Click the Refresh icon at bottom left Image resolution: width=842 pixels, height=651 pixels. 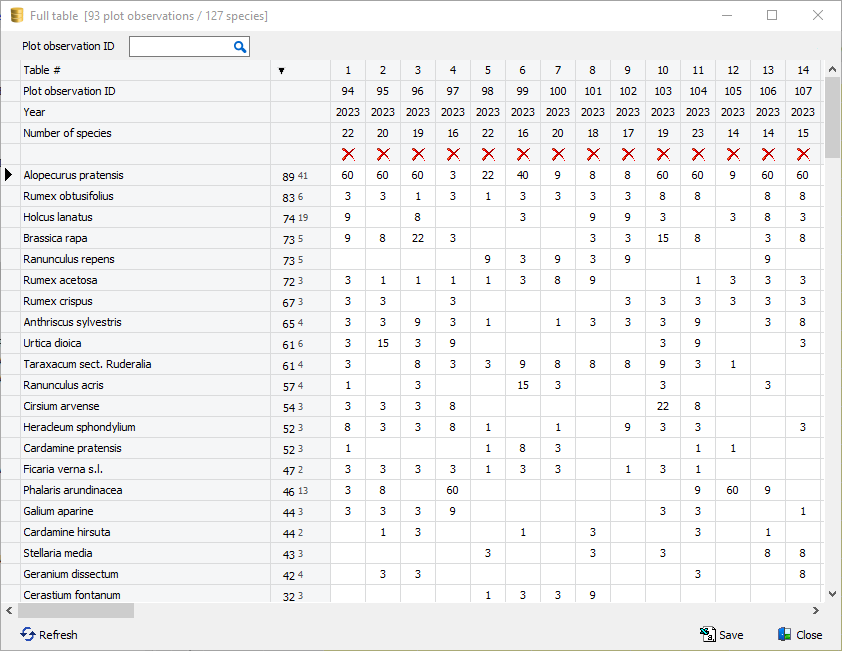pyautogui.click(x=28, y=635)
